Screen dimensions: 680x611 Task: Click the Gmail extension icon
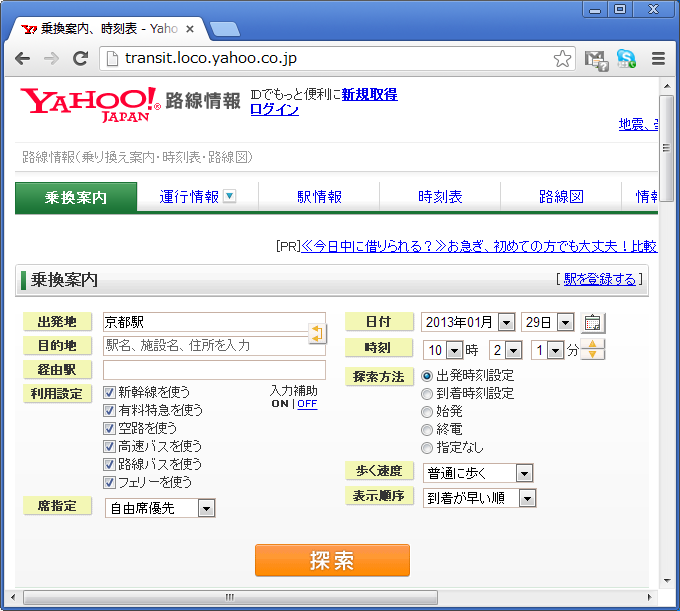tap(596, 59)
